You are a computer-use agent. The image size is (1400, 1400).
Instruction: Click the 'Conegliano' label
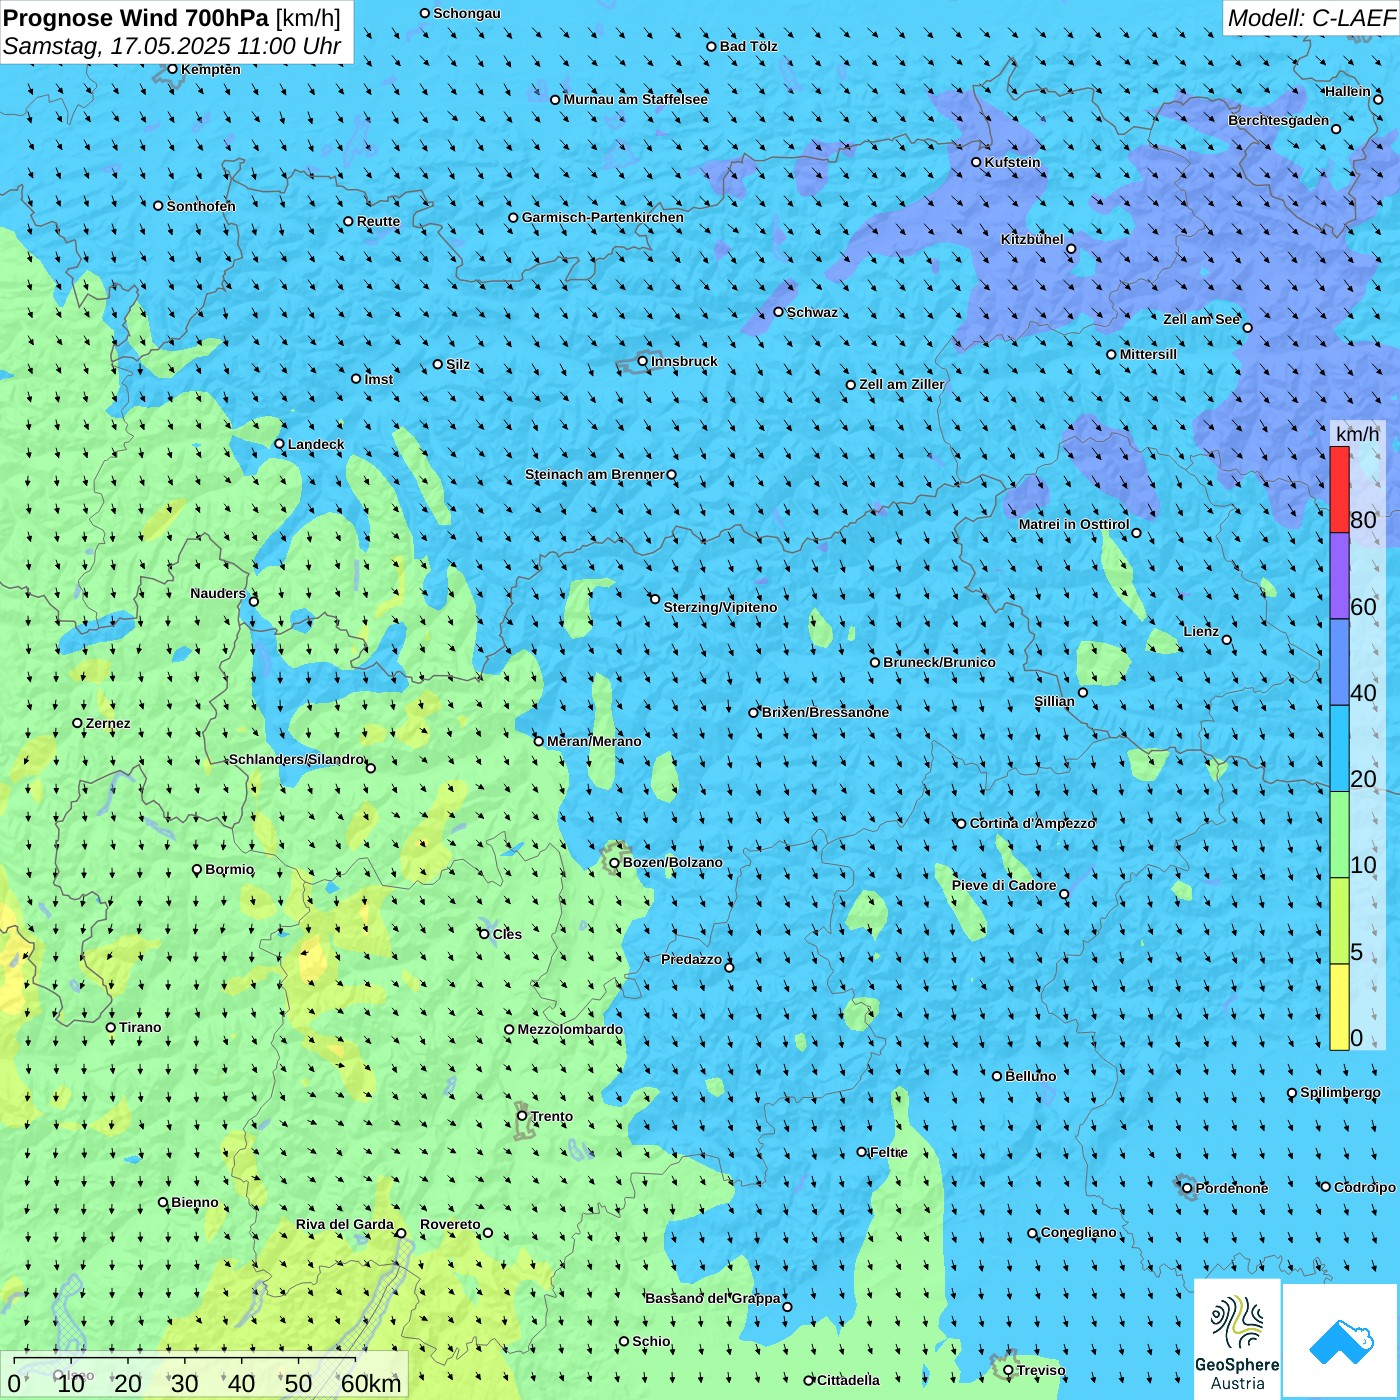coord(1079,1232)
